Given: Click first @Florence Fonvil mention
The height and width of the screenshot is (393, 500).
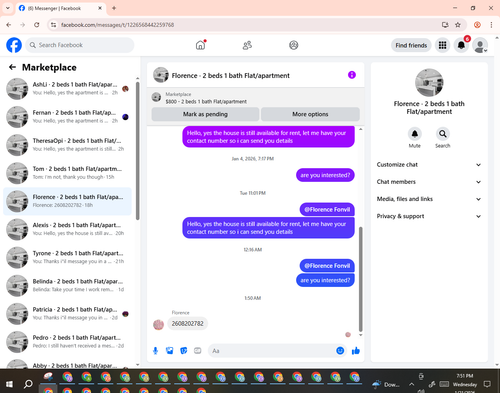Looking at the screenshot, I should pos(327,209).
